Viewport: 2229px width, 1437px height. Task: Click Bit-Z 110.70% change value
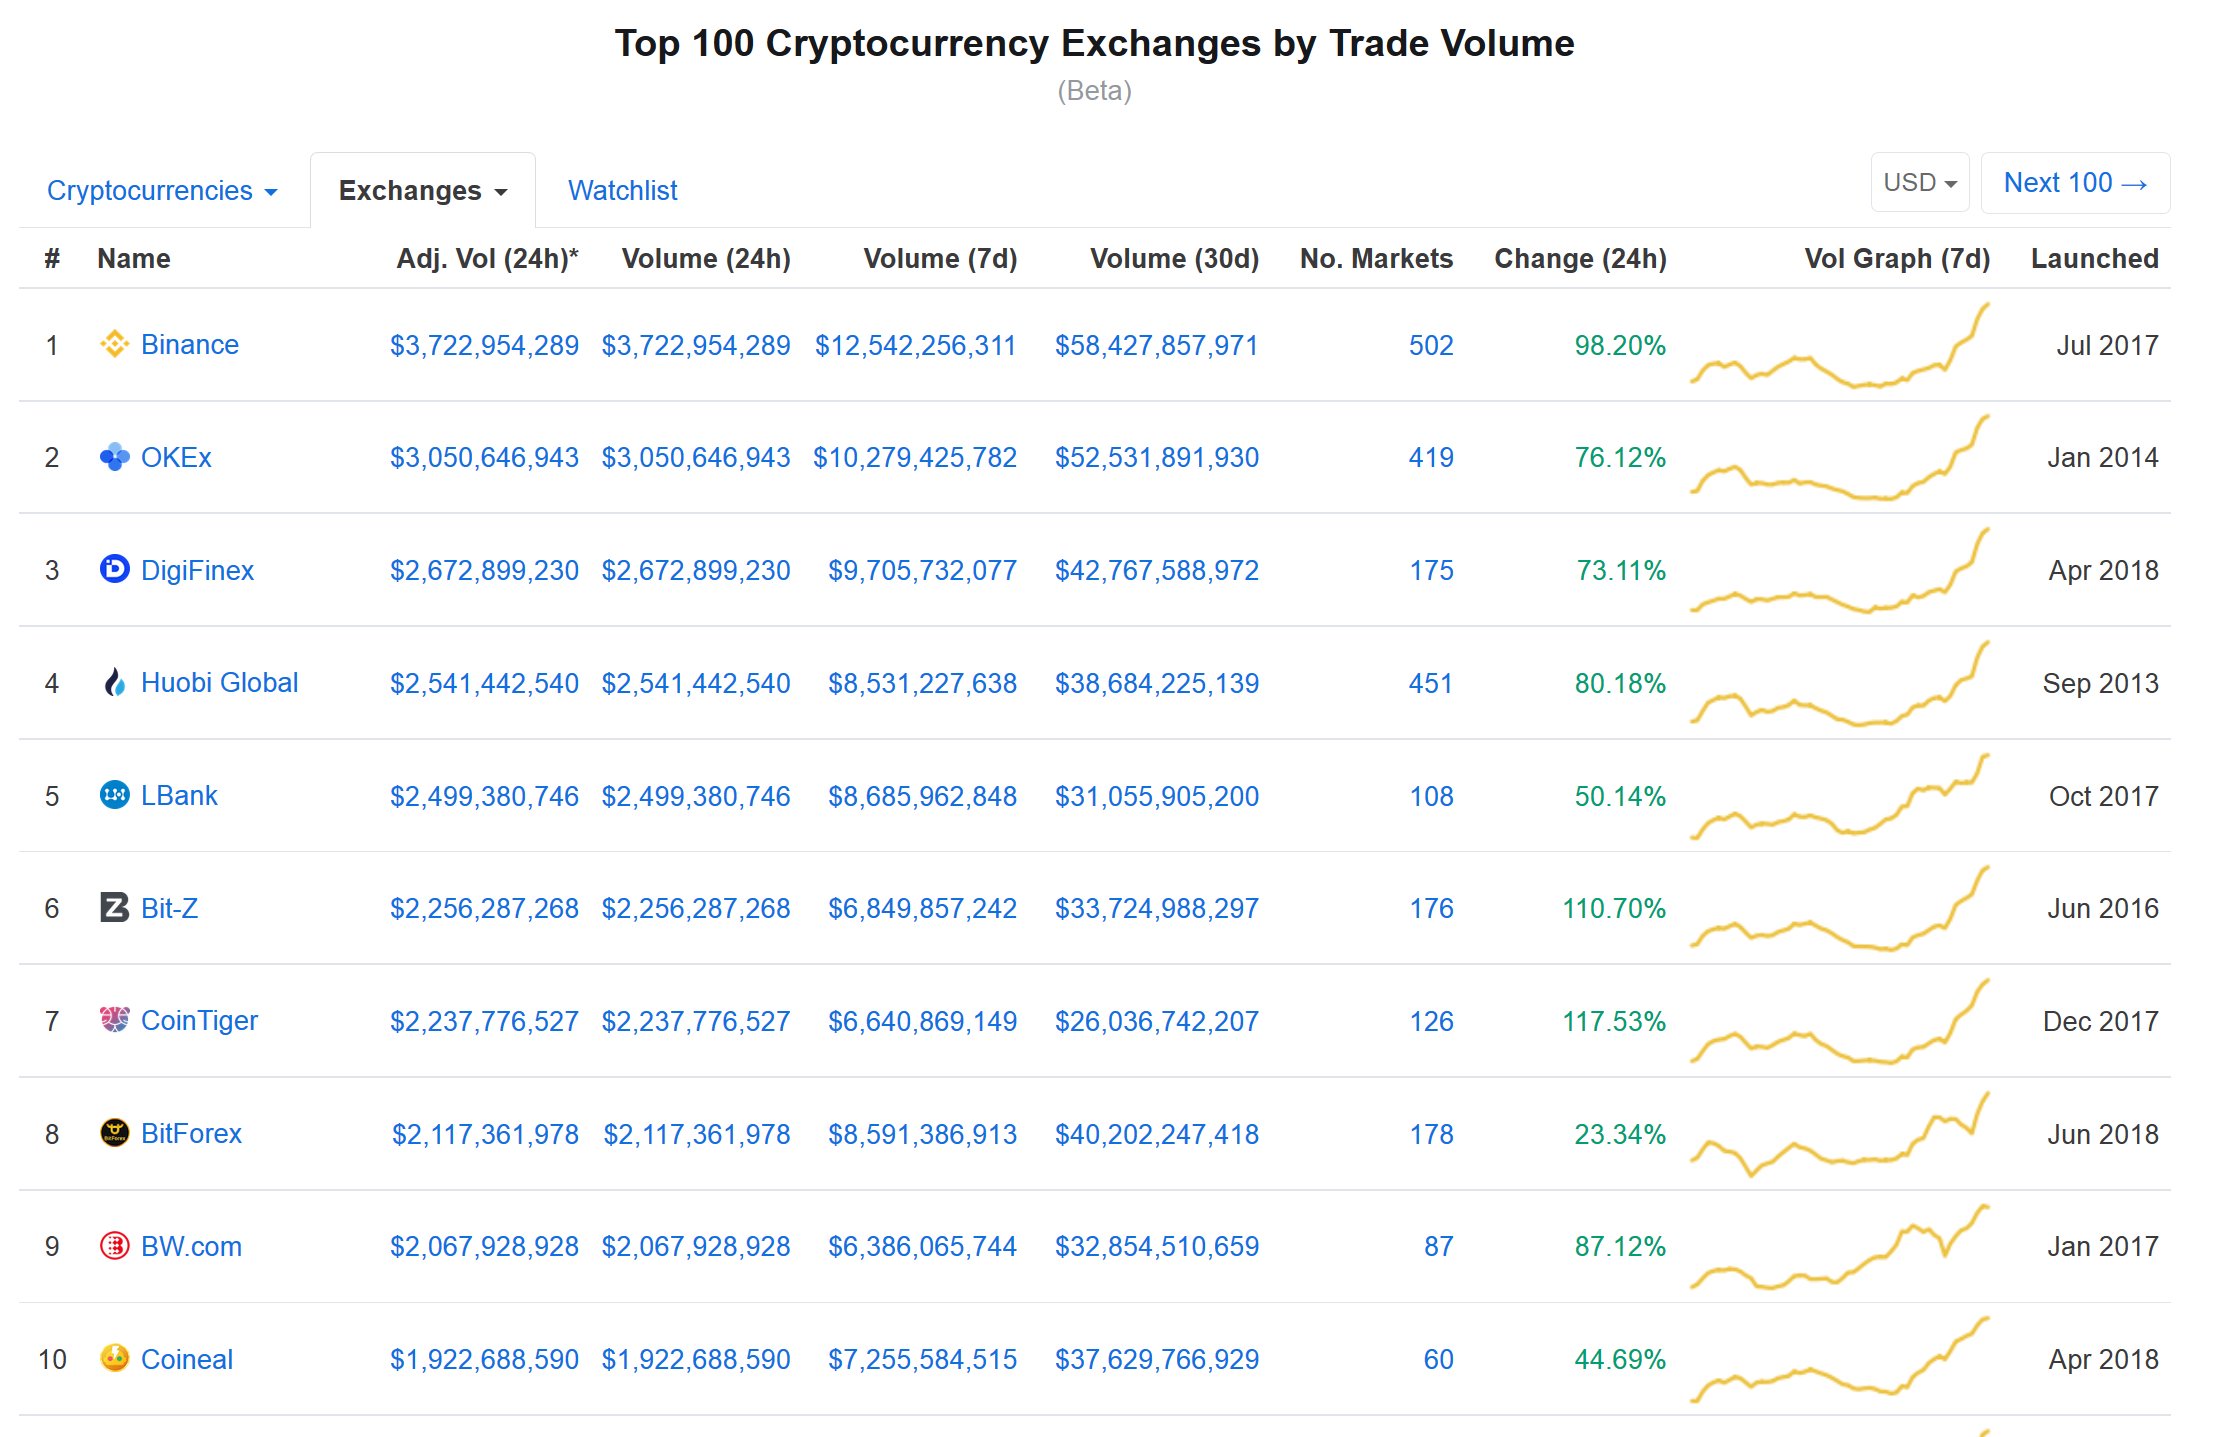point(1614,908)
